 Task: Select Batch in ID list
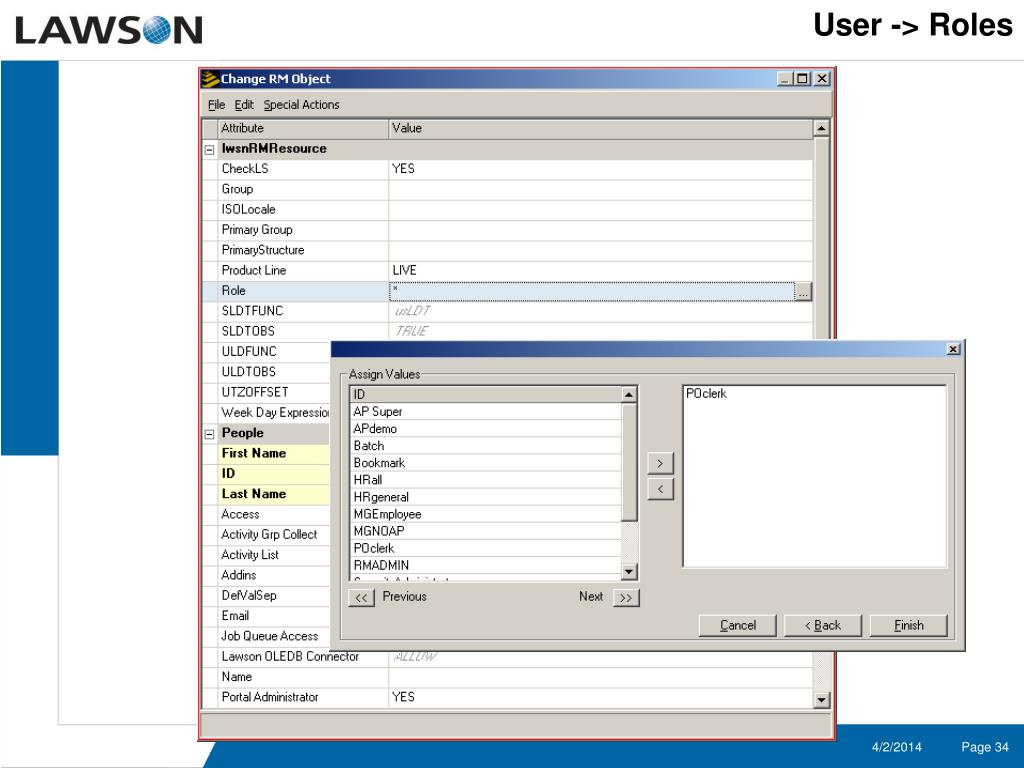[486, 445]
